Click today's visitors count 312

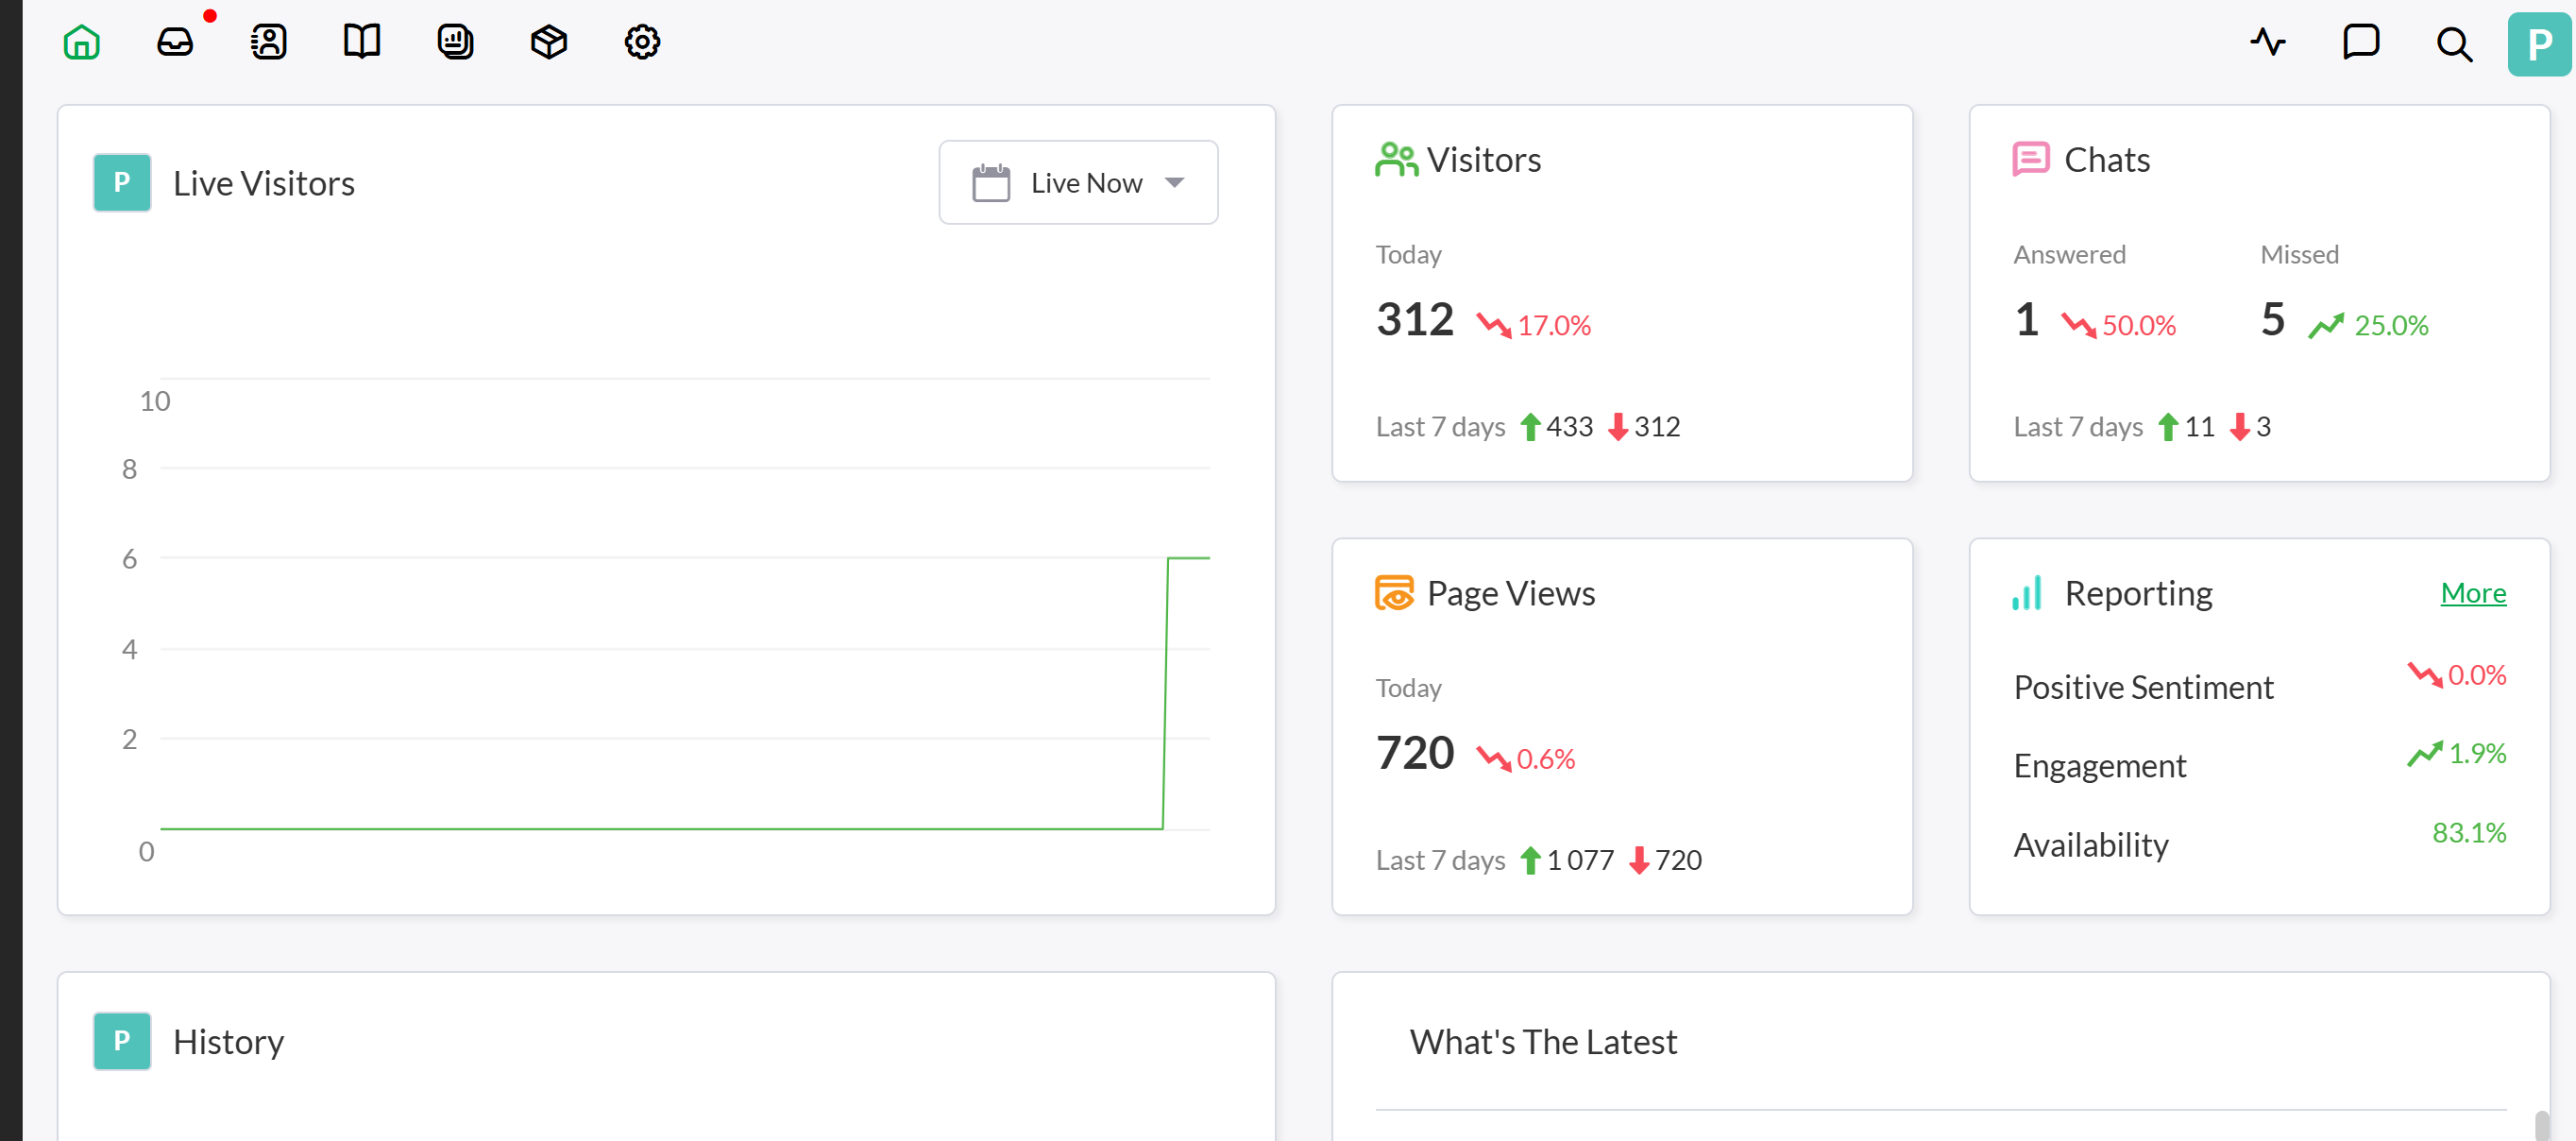(1415, 320)
